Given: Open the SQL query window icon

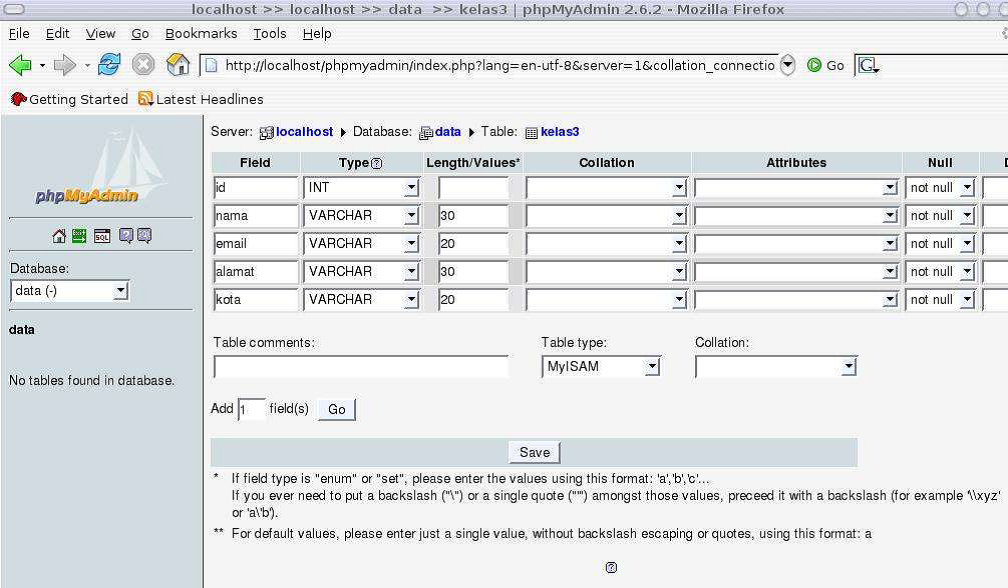Looking at the screenshot, I should [x=101, y=236].
